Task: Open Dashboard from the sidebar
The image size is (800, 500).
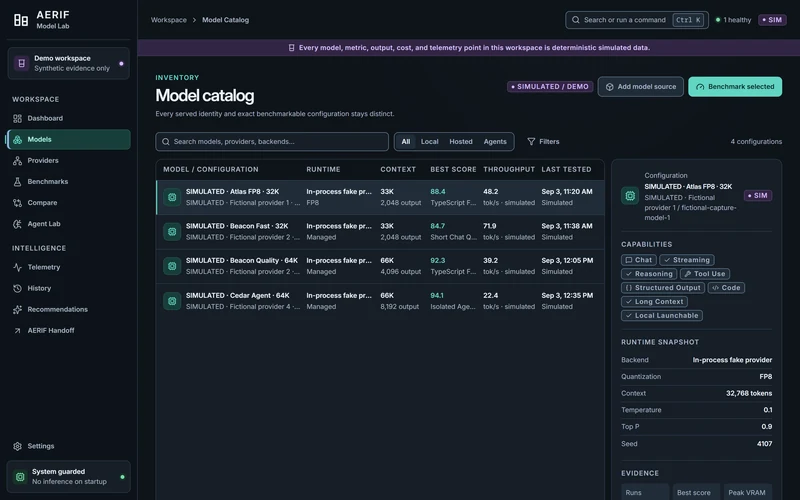Action: tap(68, 118)
